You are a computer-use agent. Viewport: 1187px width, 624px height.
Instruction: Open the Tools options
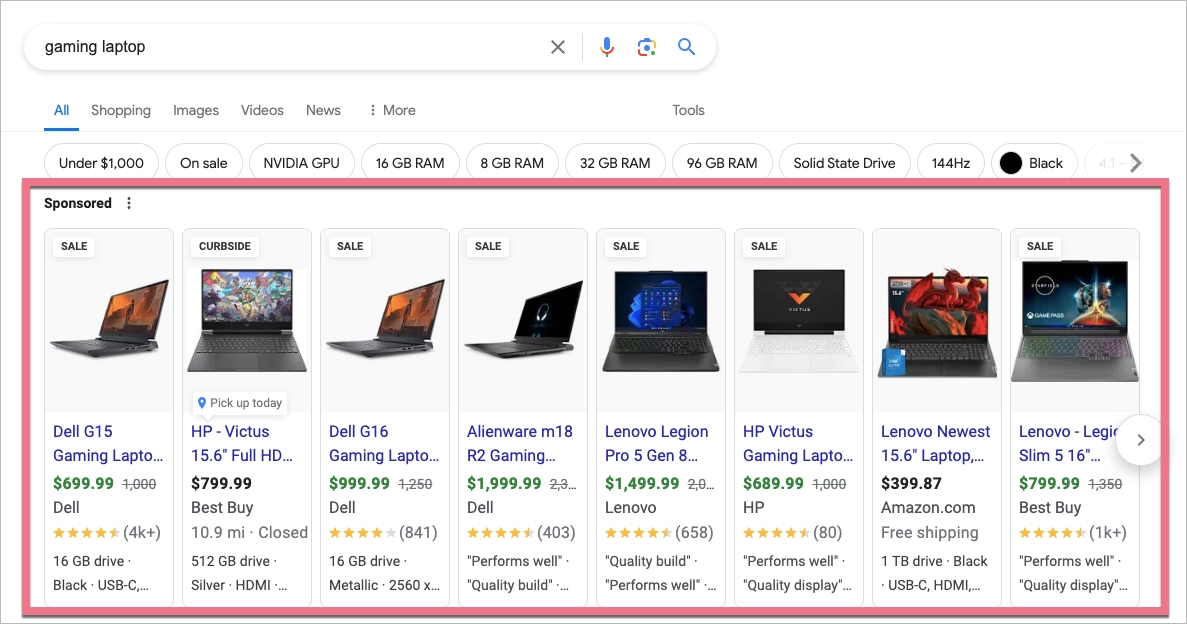[688, 110]
